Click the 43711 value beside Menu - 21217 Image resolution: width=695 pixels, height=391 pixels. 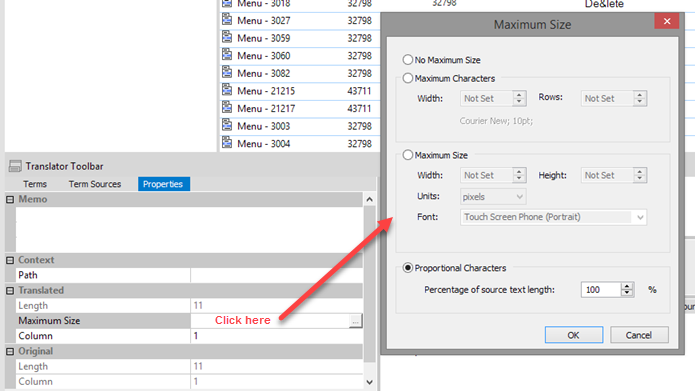(x=359, y=109)
